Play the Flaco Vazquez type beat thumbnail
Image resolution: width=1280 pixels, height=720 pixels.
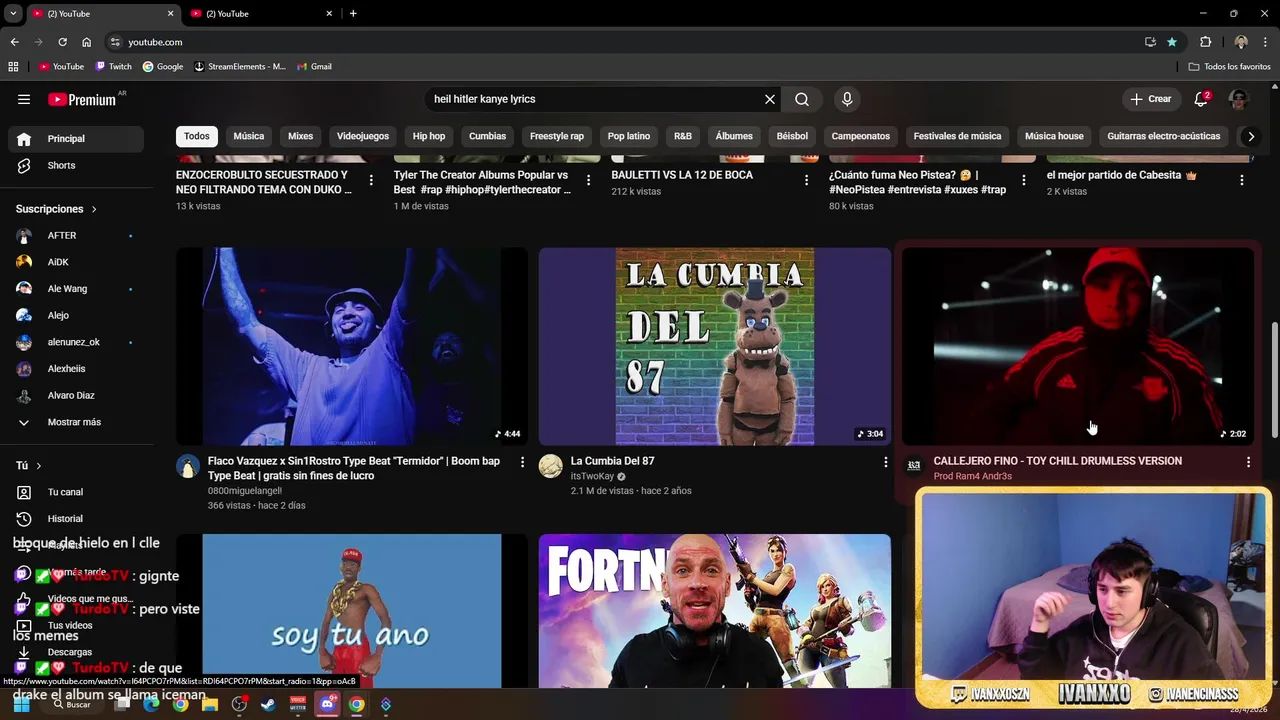click(352, 346)
